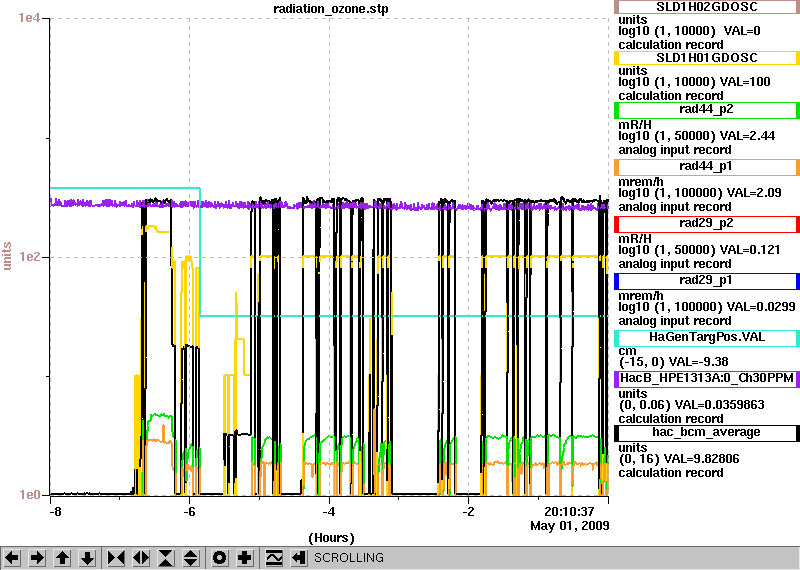Shift the plot up using the up arrow
The width and height of the screenshot is (800, 570).
click(x=62, y=558)
